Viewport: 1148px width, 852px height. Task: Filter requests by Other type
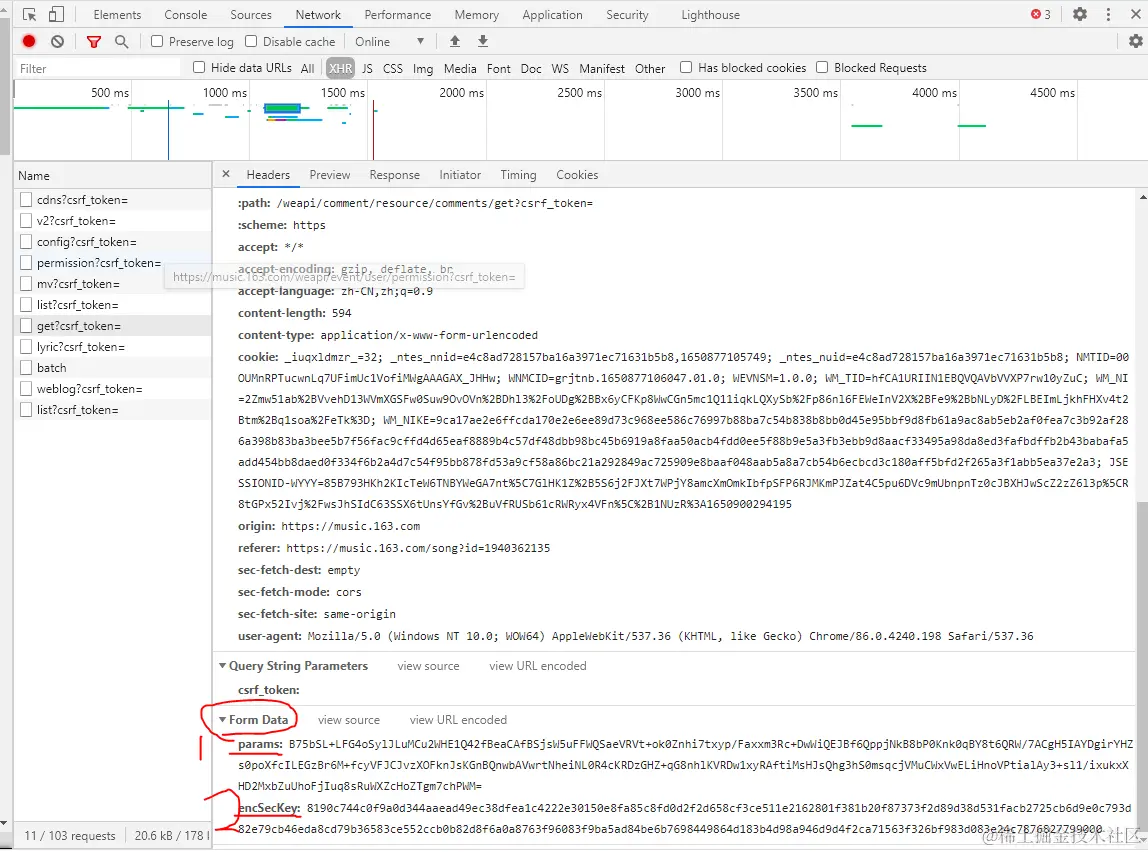(650, 68)
